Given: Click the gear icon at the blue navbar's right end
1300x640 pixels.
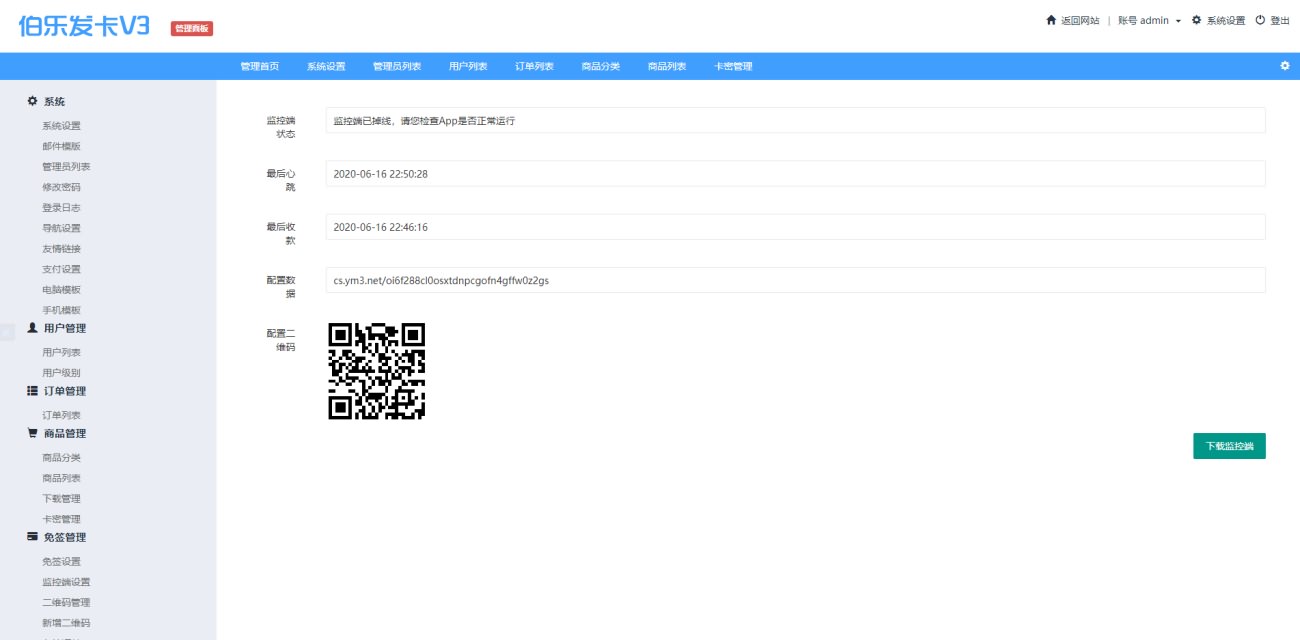Looking at the screenshot, I should [x=1285, y=66].
